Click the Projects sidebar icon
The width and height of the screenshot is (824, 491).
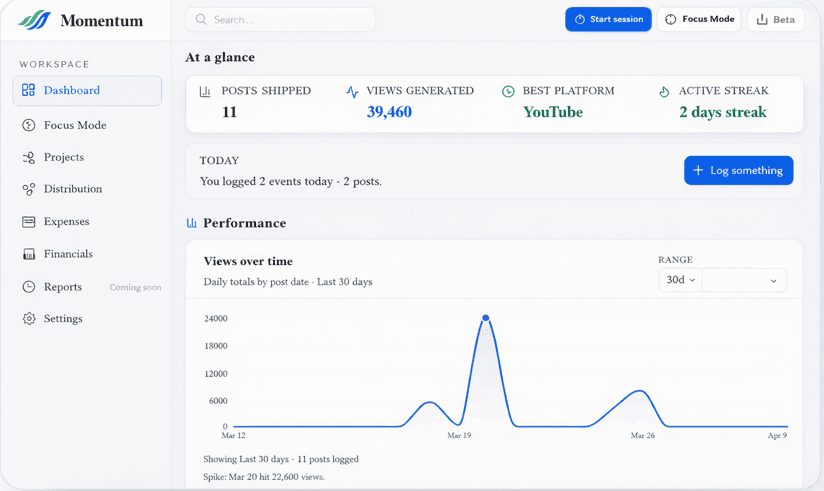pos(29,157)
